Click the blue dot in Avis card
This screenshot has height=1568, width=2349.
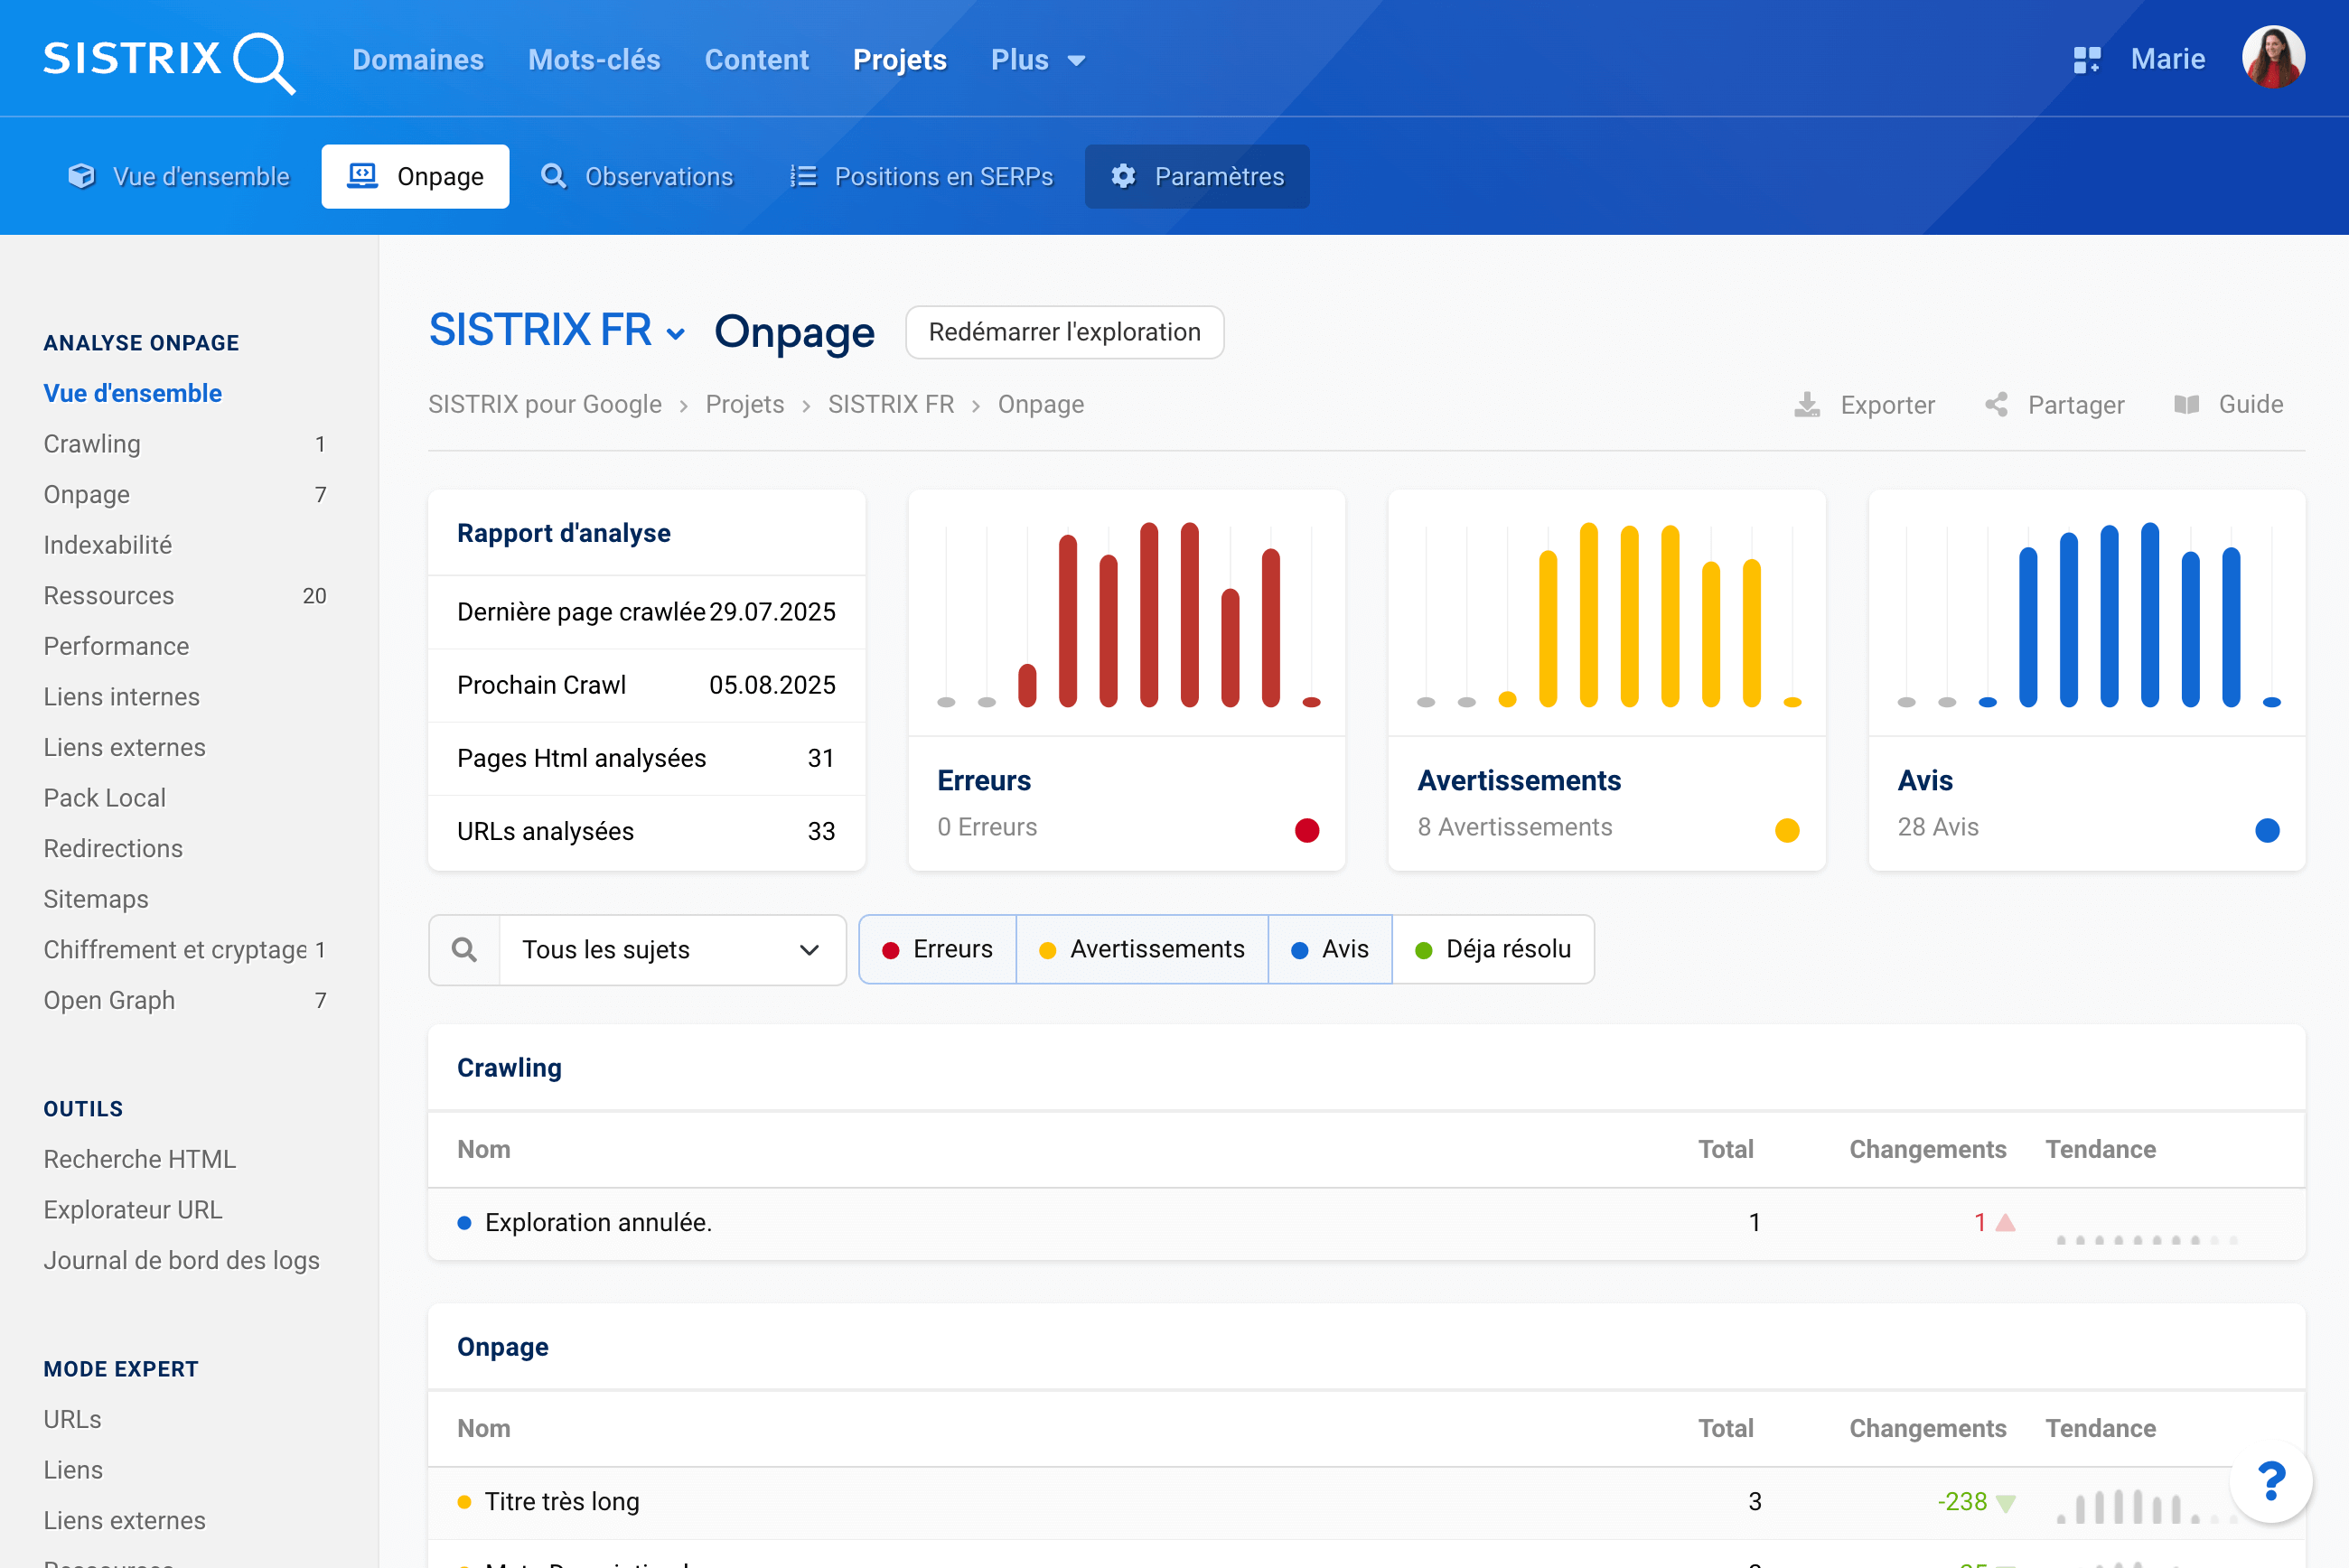click(2267, 830)
